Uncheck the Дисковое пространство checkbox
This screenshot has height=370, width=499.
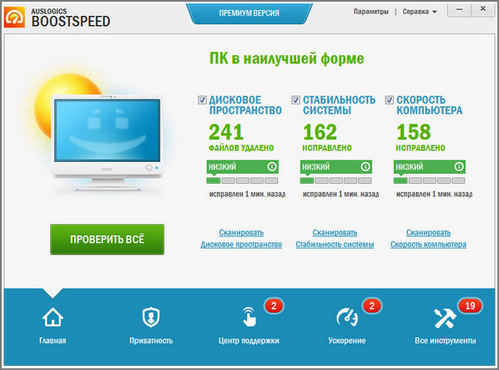coord(202,100)
